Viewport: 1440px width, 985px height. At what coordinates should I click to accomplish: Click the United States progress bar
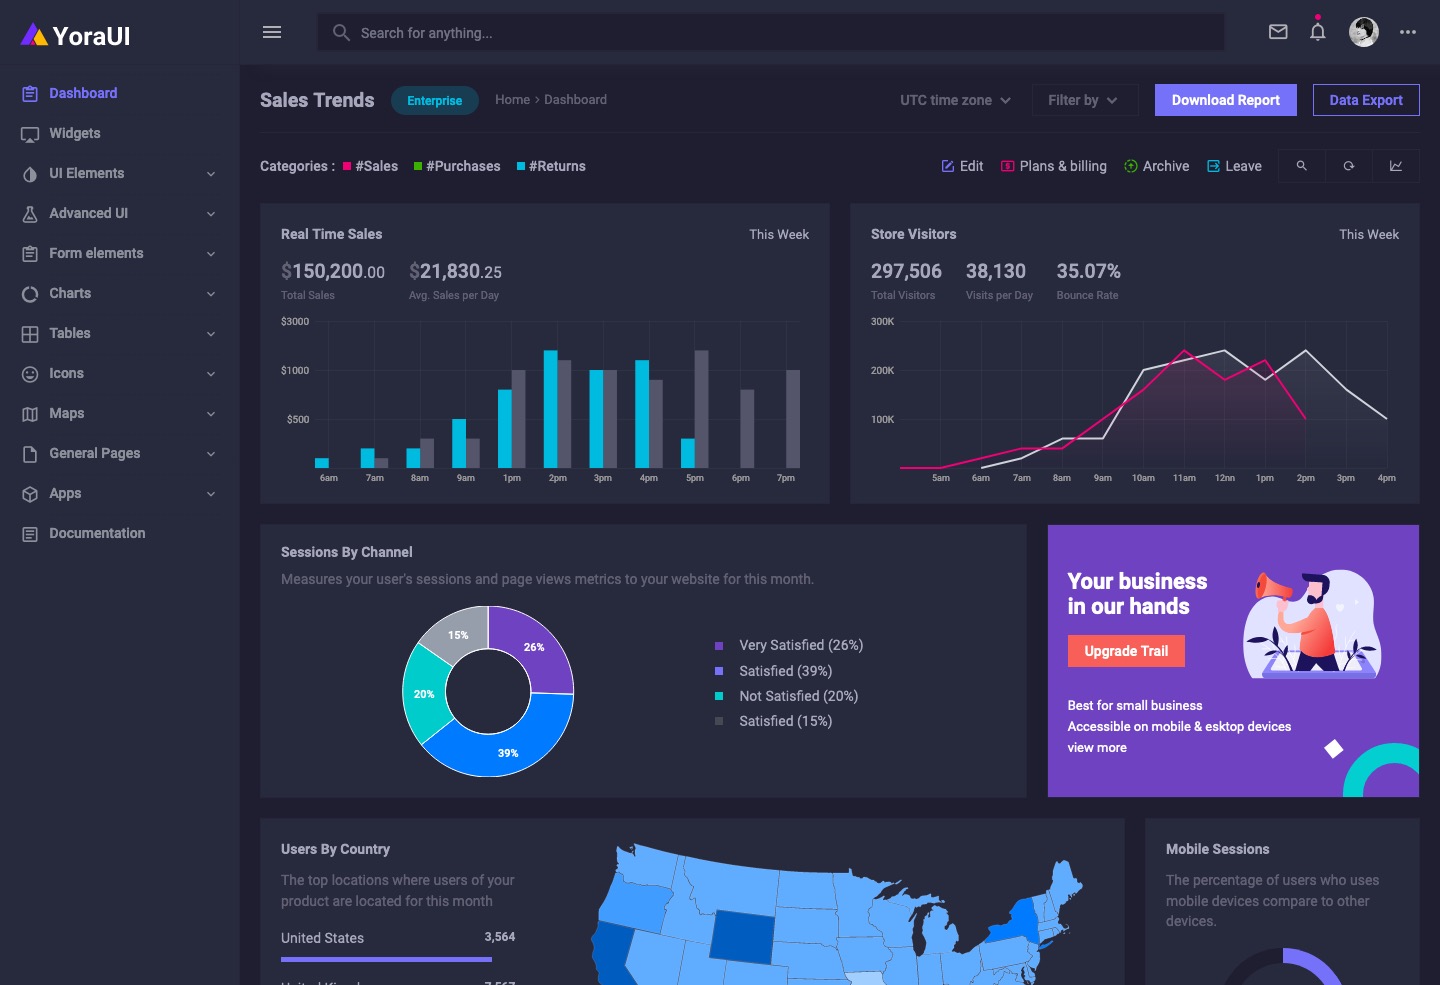pyautogui.click(x=386, y=960)
